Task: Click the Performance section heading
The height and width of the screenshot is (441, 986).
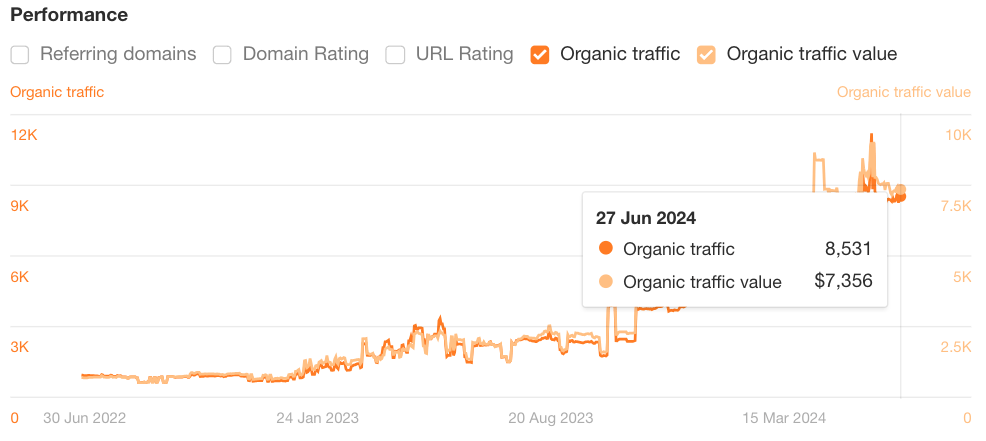Action: click(x=69, y=16)
